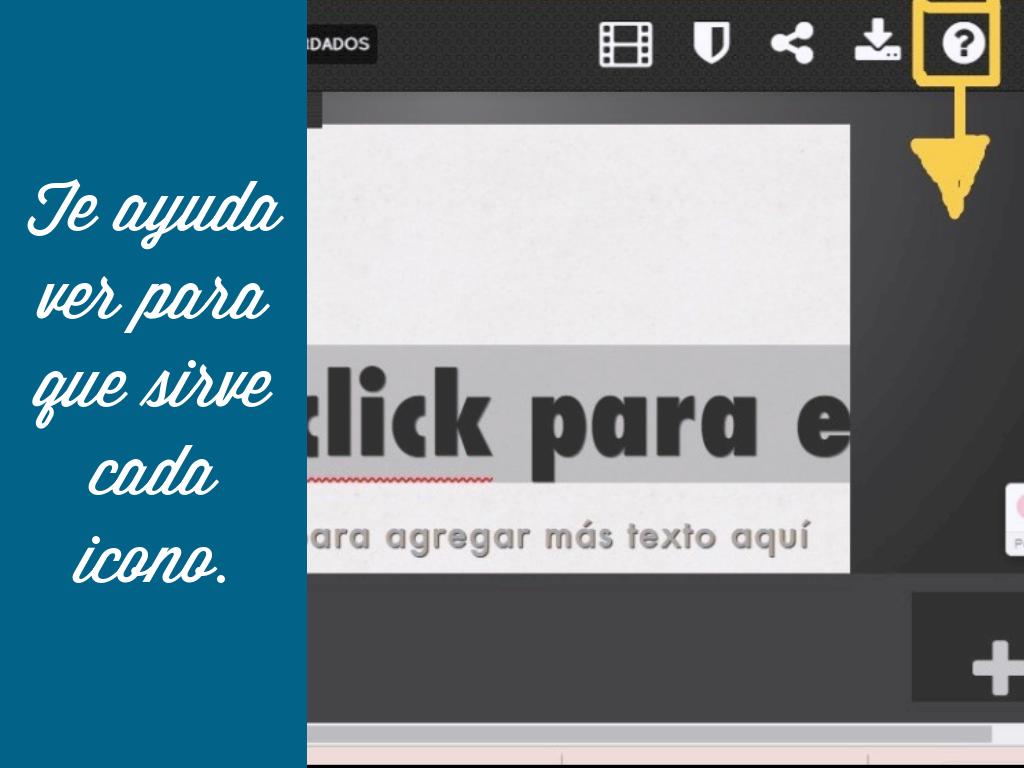
Task: Click the lighter scrollbar track right end
Action: [1007, 734]
